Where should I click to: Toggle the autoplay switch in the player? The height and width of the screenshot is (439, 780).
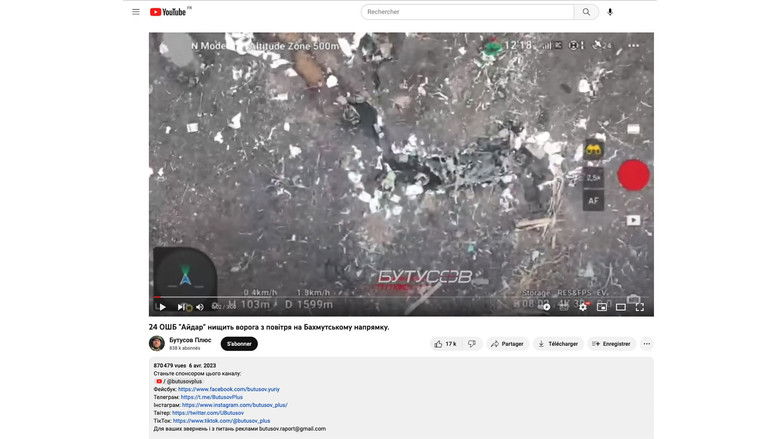click(x=548, y=307)
